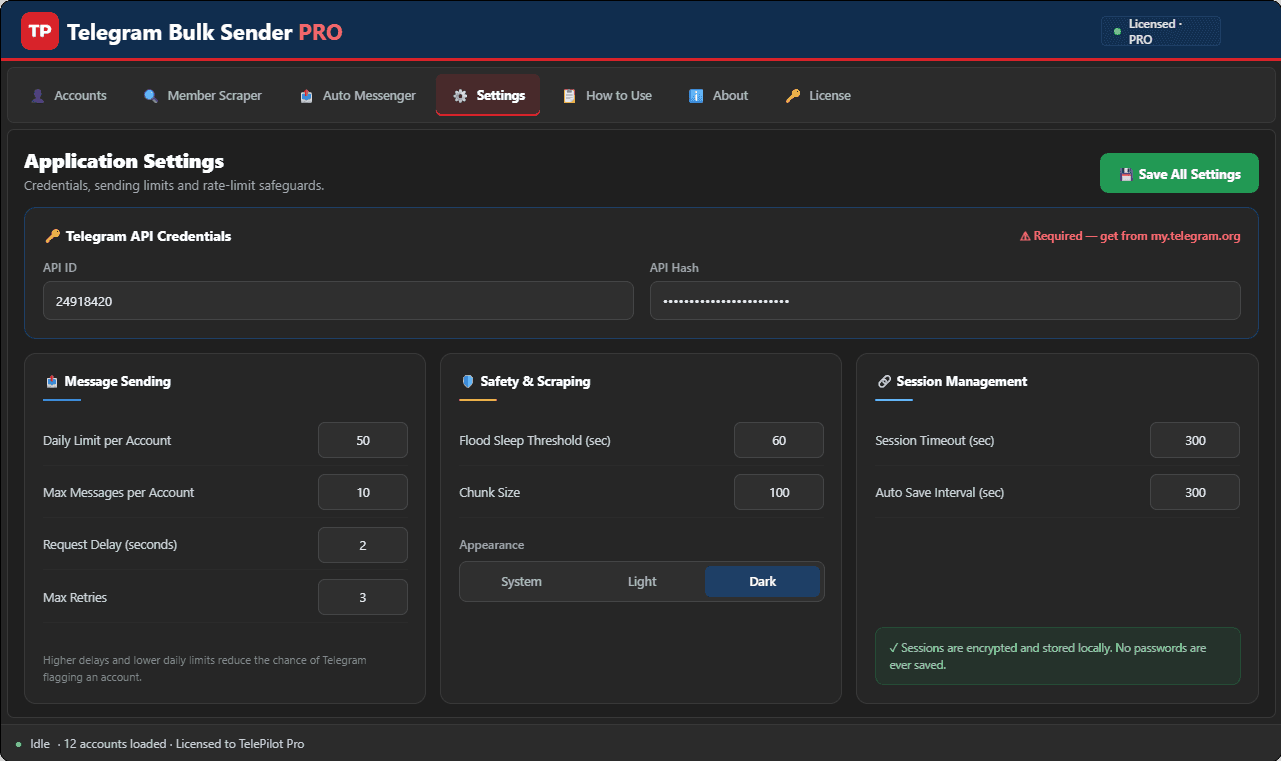Click the green status dot beside Idle
This screenshot has width=1281, height=761.
tap(18, 745)
